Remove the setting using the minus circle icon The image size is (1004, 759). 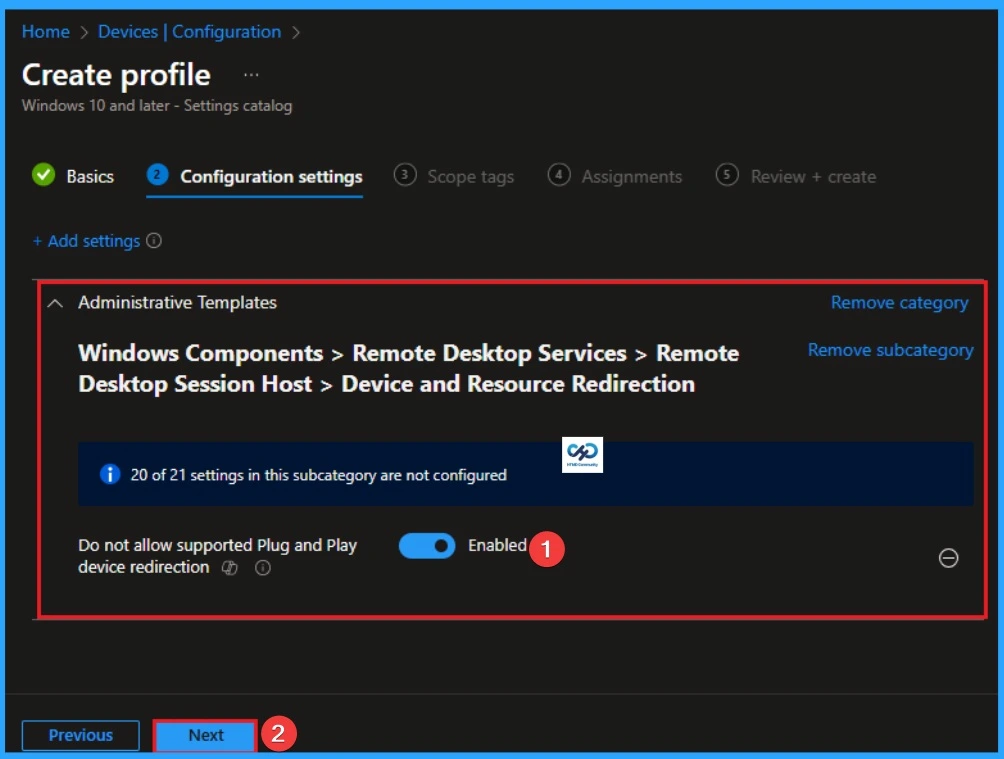click(948, 558)
